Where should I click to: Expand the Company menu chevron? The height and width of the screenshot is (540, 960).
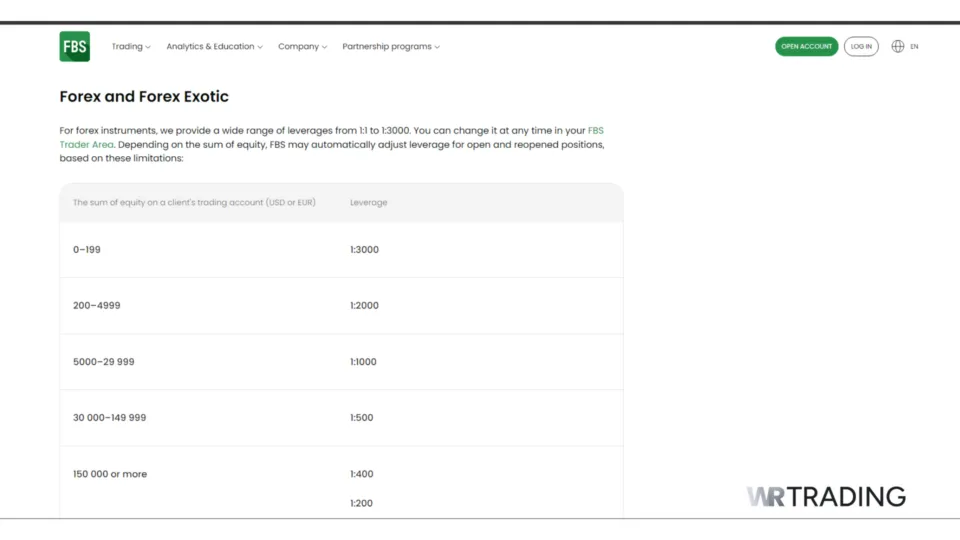(x=324, y=47)
